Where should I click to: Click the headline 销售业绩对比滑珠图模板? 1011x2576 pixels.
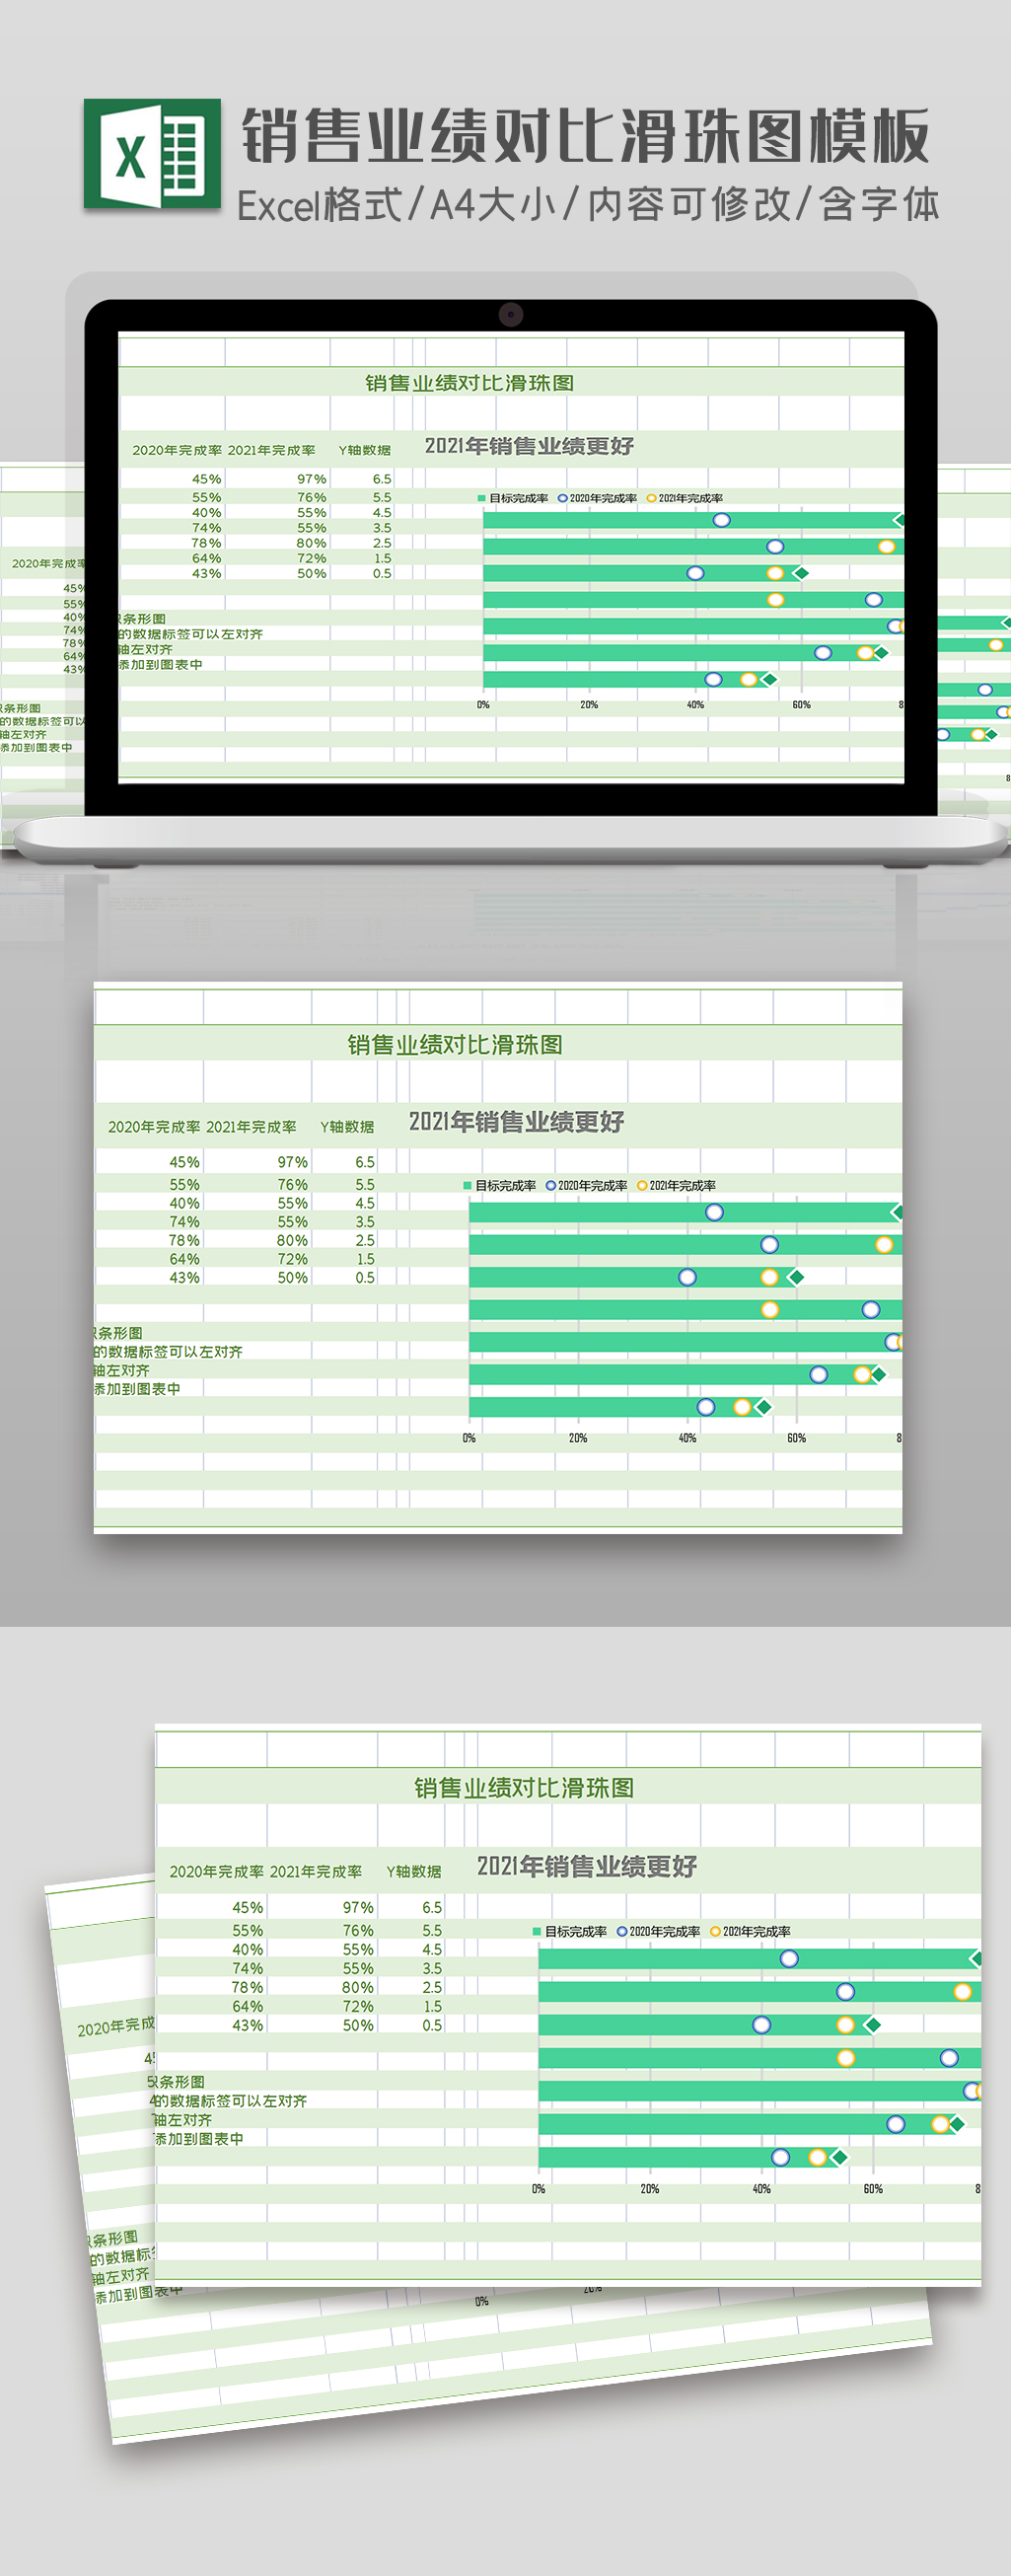[586, 136]
